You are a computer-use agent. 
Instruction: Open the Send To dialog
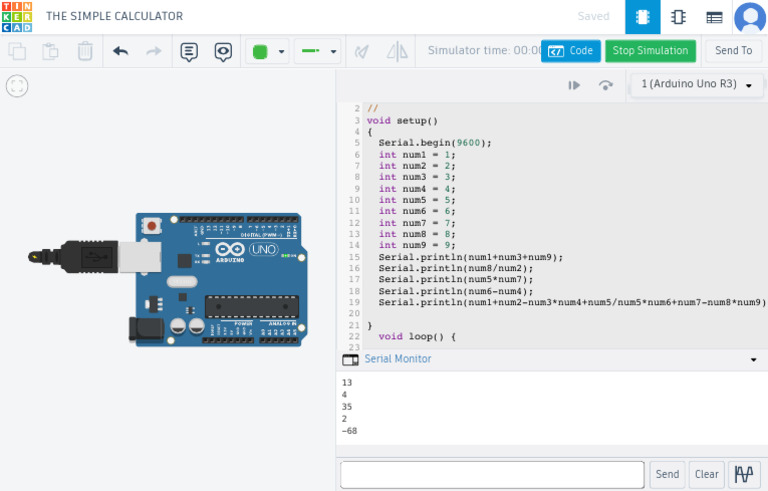pyautogui.click(x=733, y=51)
